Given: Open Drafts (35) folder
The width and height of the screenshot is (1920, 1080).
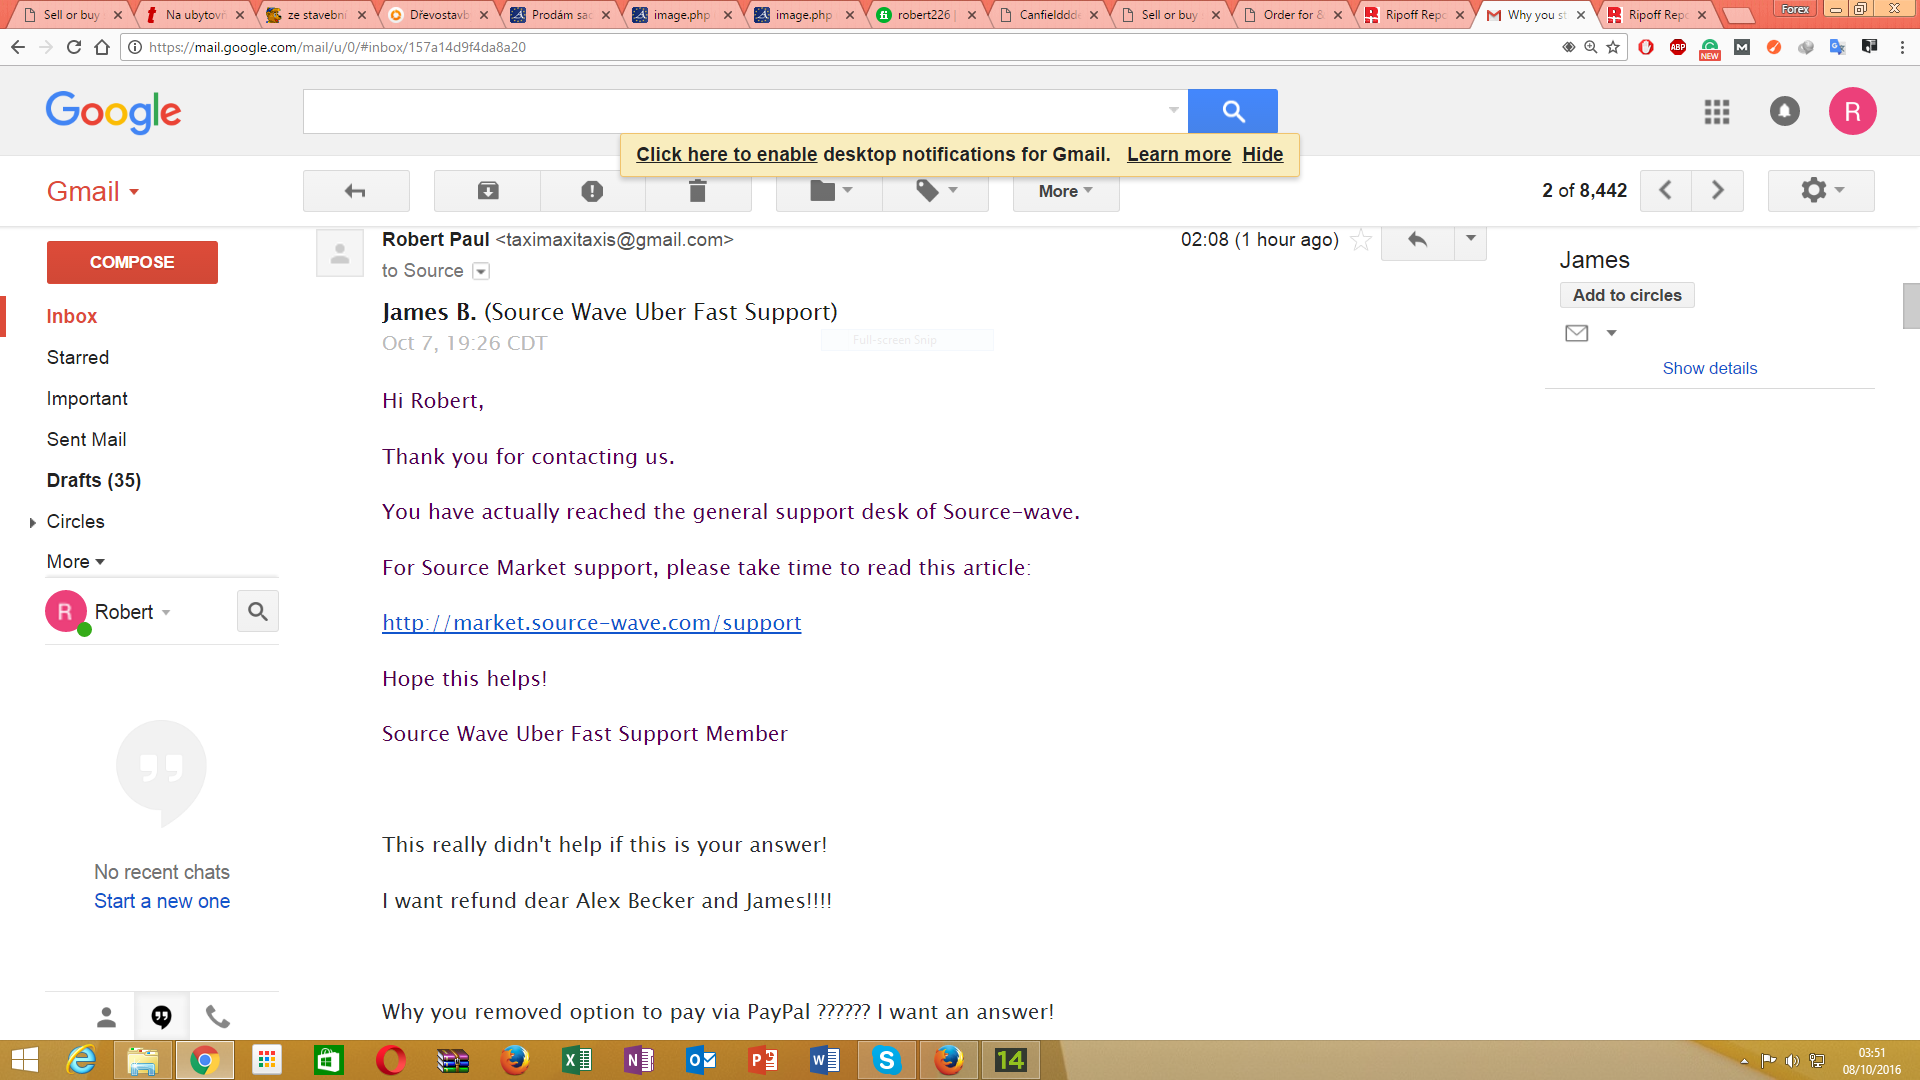Looking at the screenshot, I should click(94, 480).
